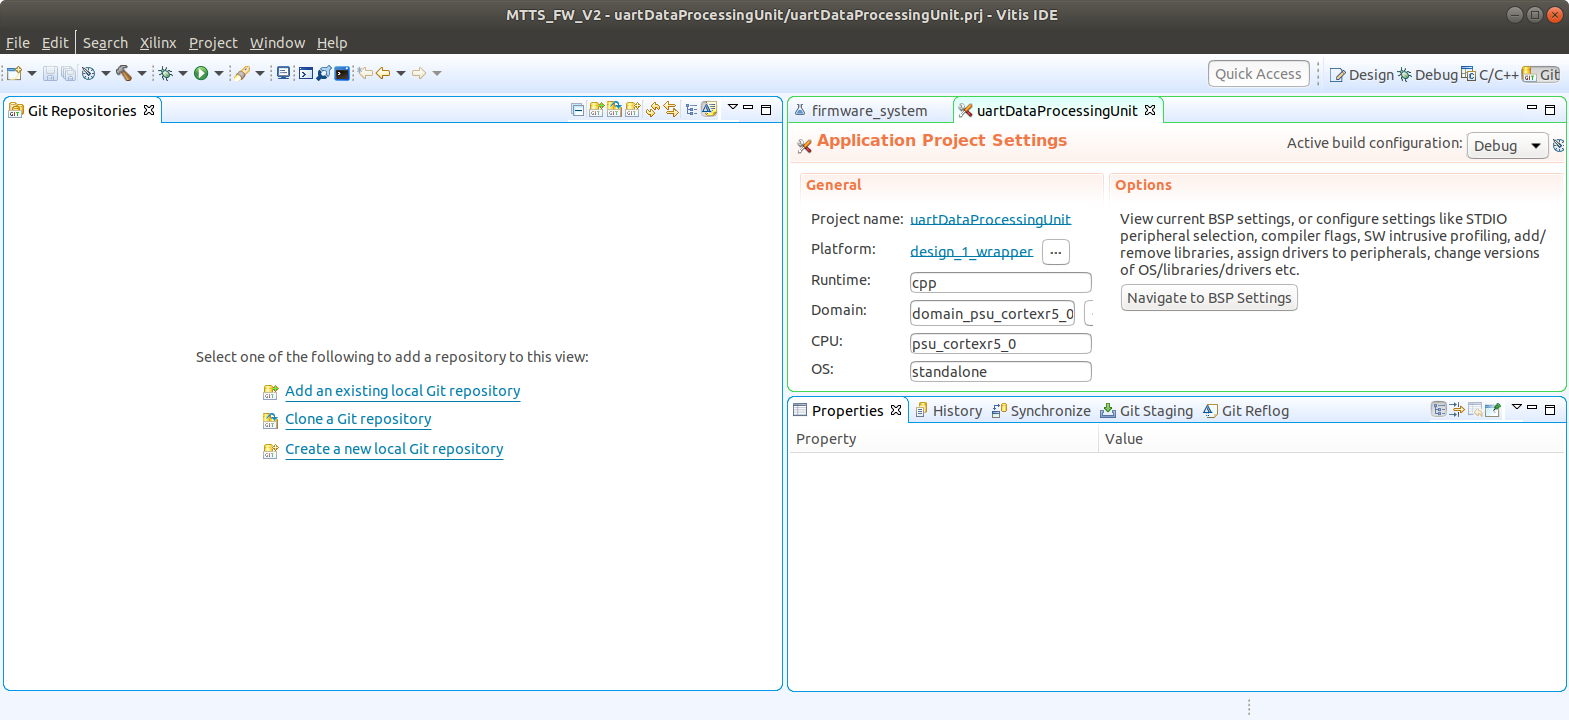Open the Project menu
The image size is (1569, 720).
(213, 43)
